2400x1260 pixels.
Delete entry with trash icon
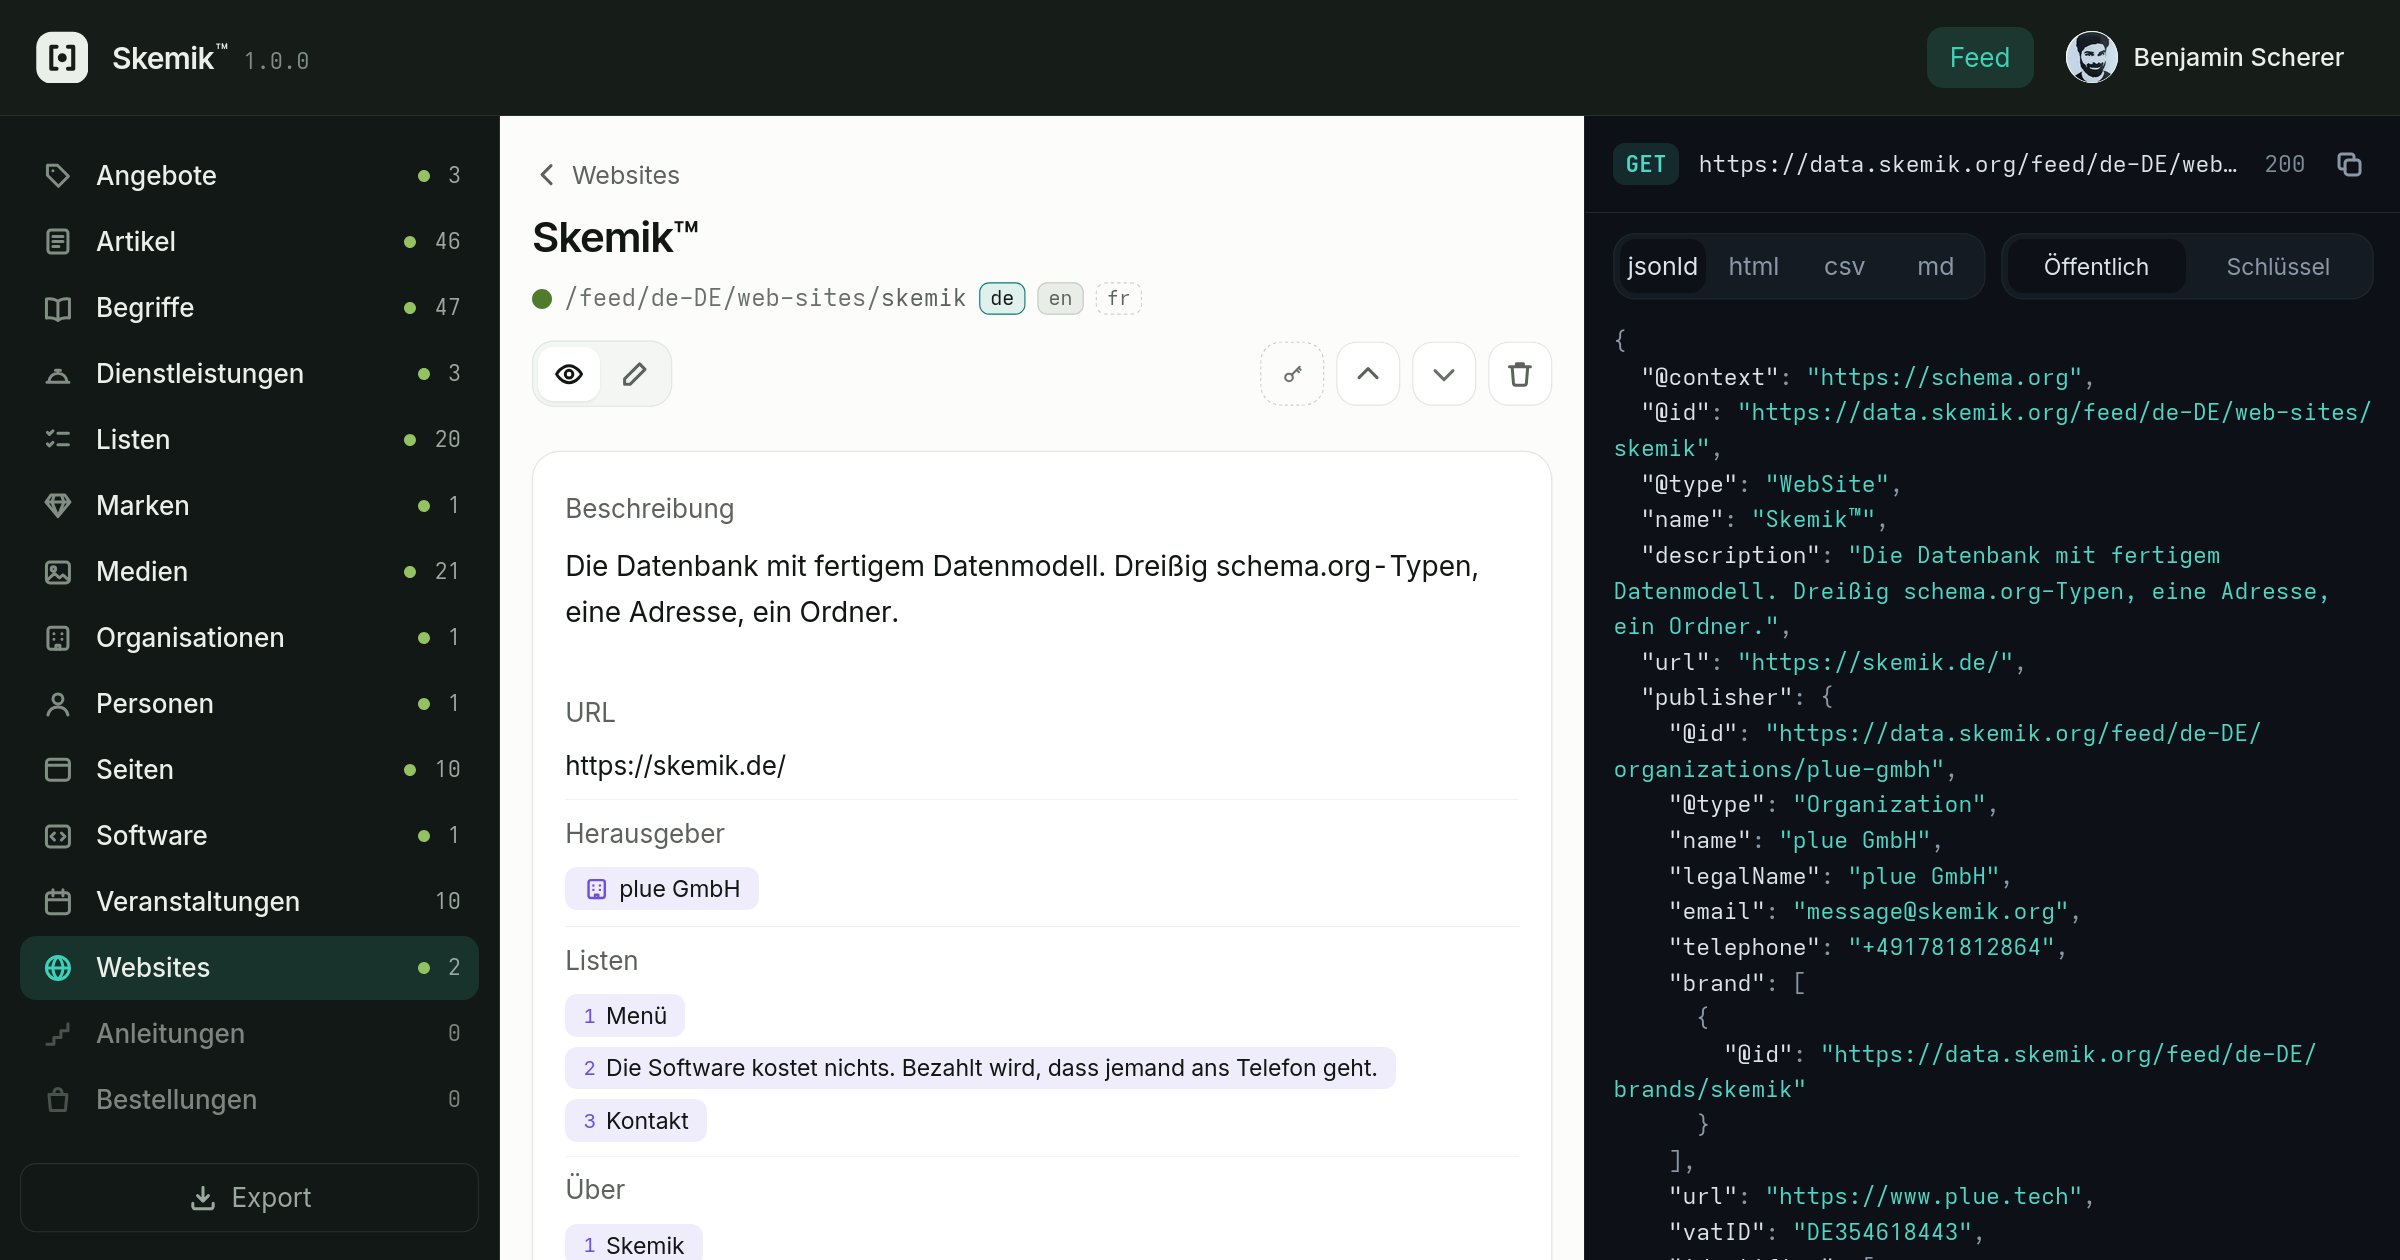point(1519,374)
